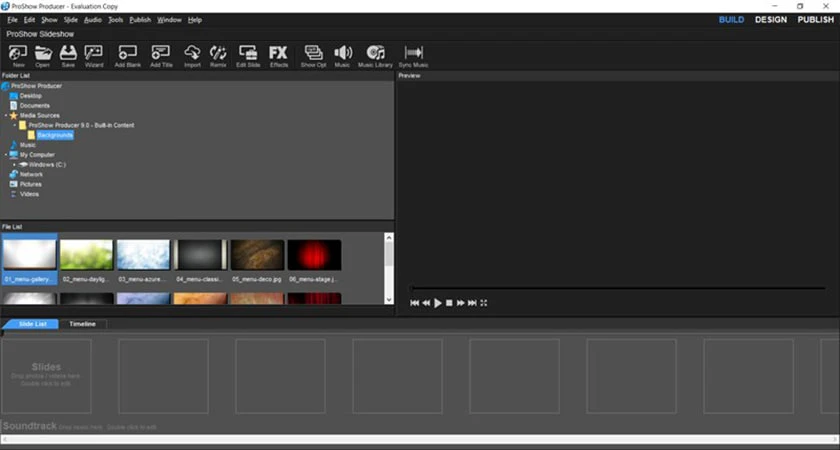The height and width of the screenshot is (450, 840).
Task: Open the File menu
Action: pyautogui.click(x=12, y=20)
